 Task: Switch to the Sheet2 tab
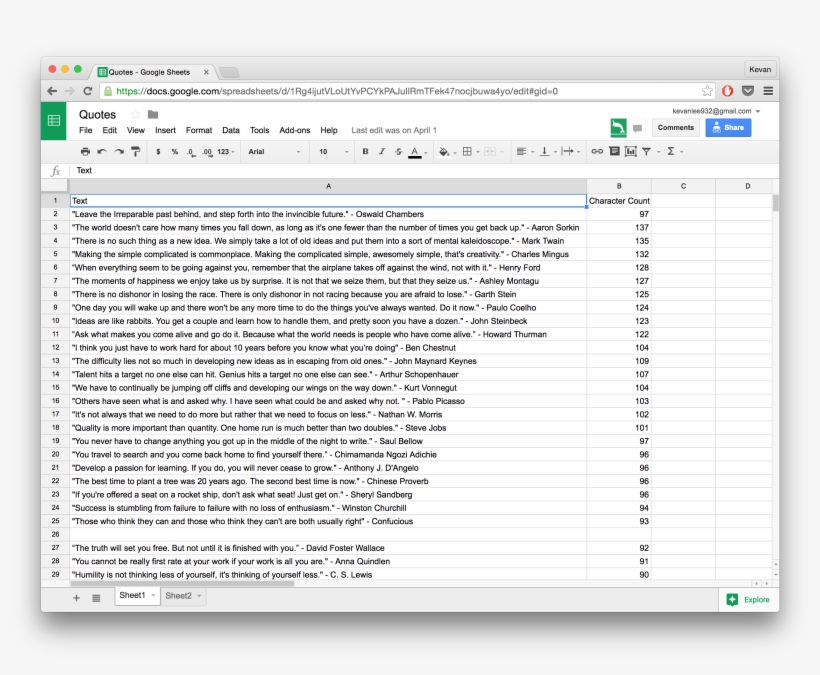(179, 596)
